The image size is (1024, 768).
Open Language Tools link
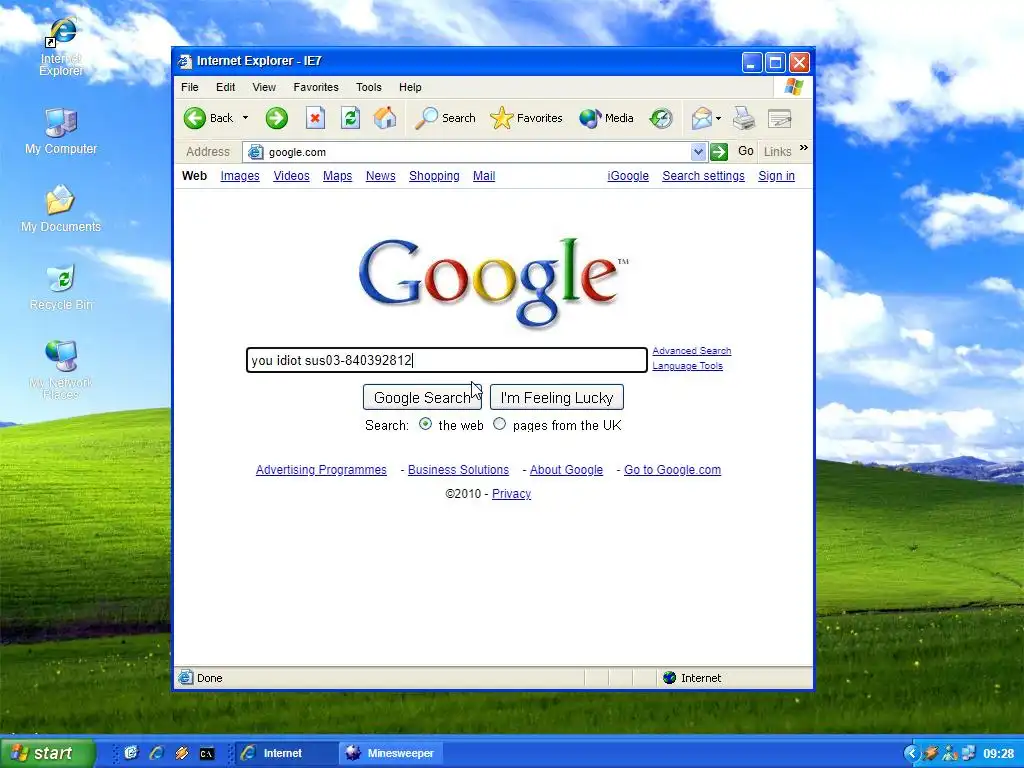coord(688,366)
